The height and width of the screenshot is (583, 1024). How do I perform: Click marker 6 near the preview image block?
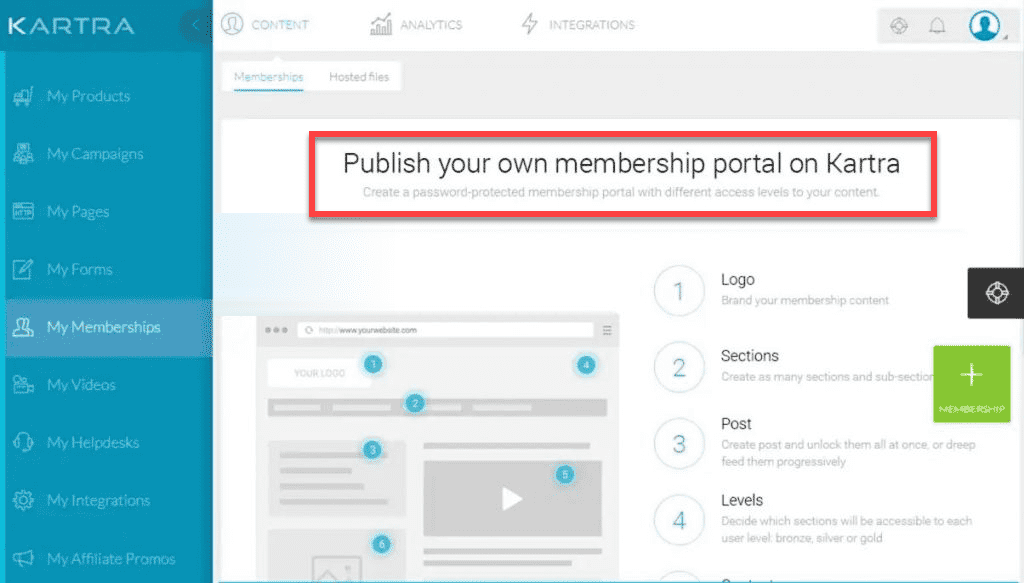click(x=381, y=544)
